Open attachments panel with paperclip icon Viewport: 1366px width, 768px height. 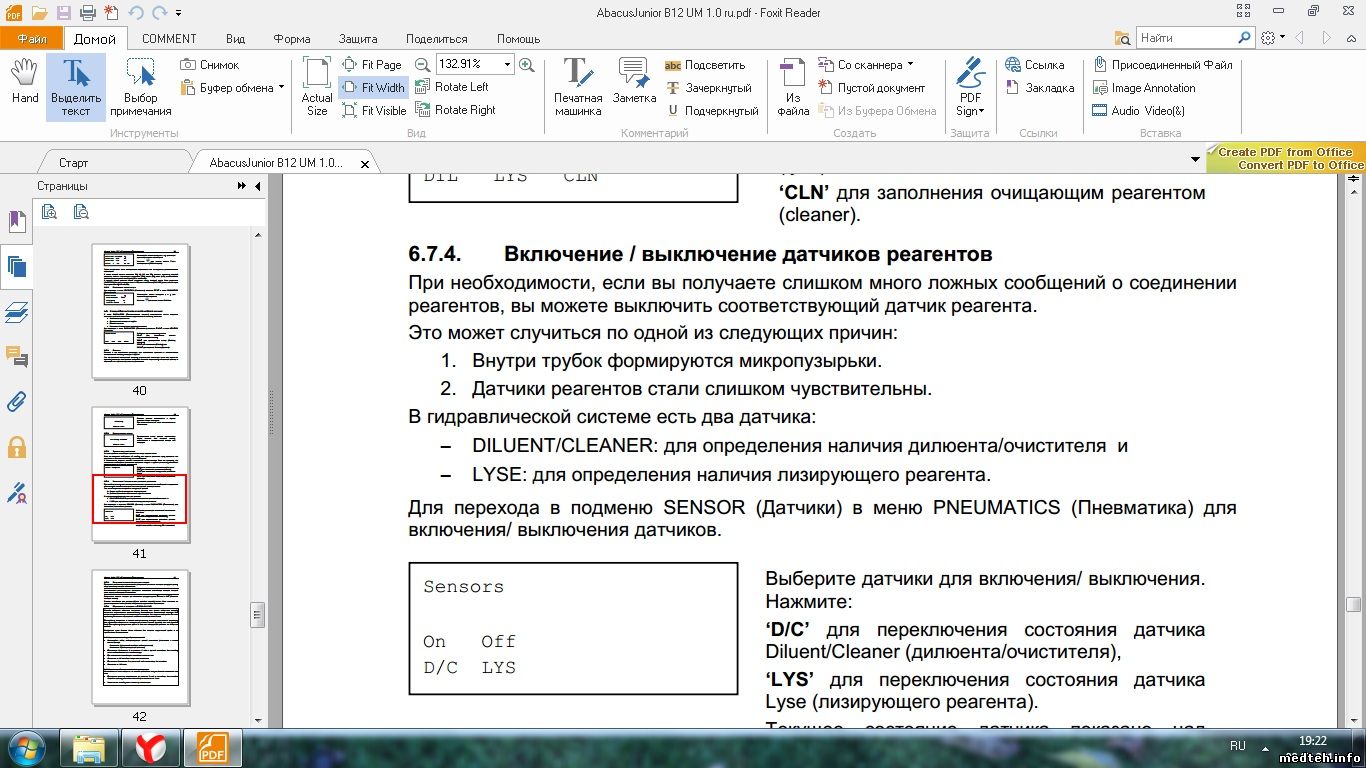click(17, 402)
